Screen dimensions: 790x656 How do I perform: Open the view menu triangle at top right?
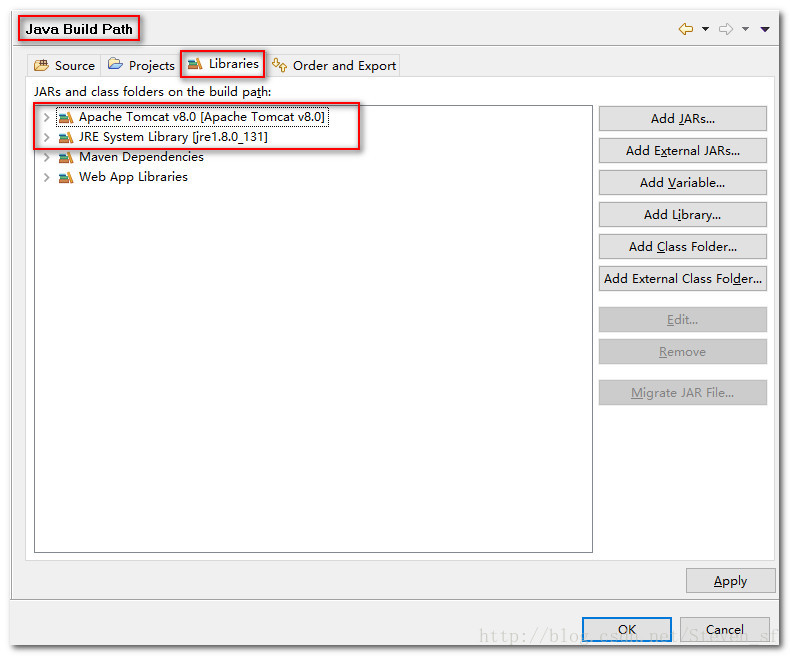click(765, 29)
